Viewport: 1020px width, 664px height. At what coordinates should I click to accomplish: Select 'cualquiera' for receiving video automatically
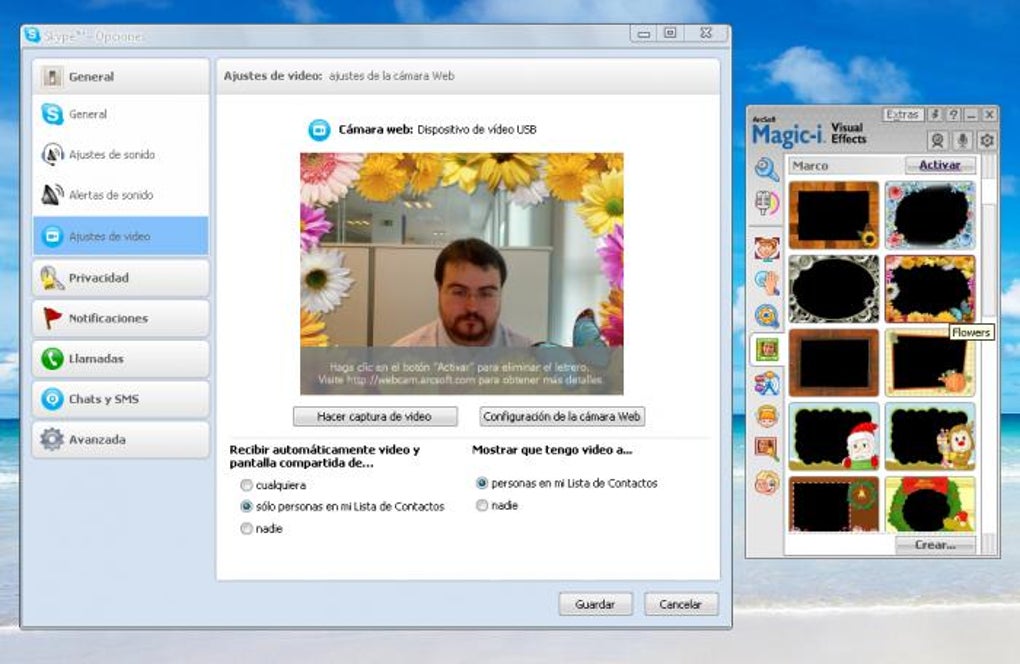coord(247,485)
